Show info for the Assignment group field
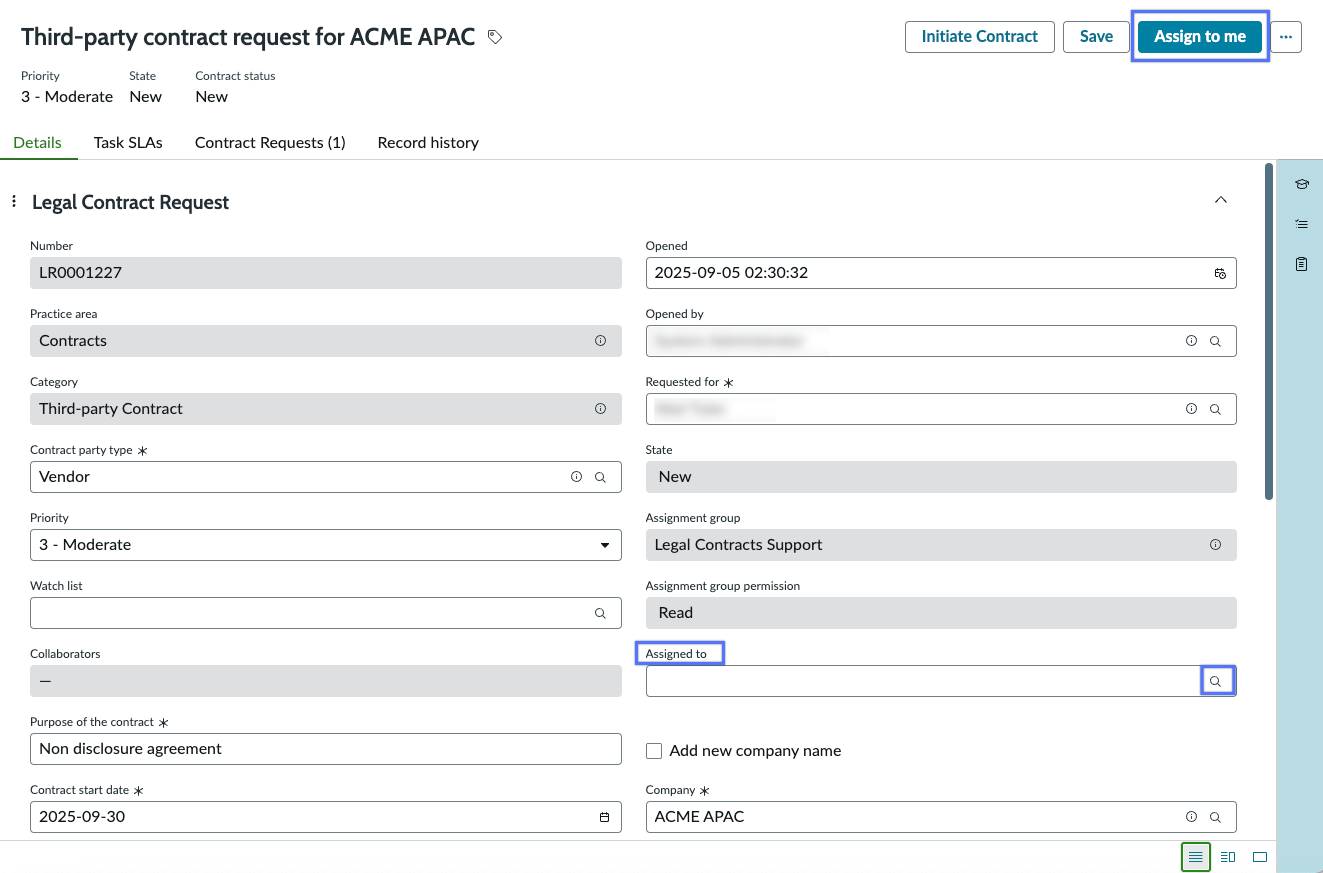 click(1215, 545)
